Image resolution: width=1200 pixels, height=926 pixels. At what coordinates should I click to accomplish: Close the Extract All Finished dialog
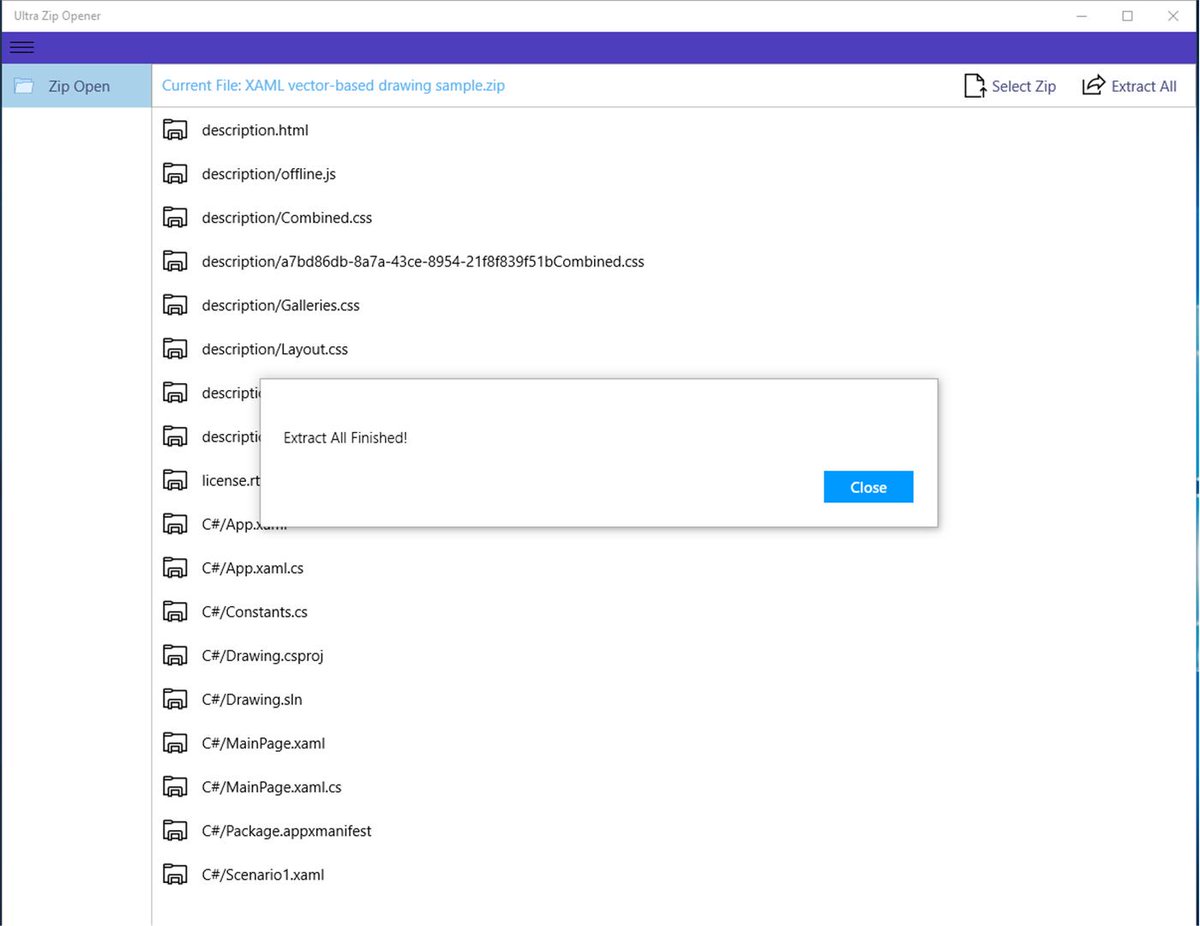tap(868, 487)
